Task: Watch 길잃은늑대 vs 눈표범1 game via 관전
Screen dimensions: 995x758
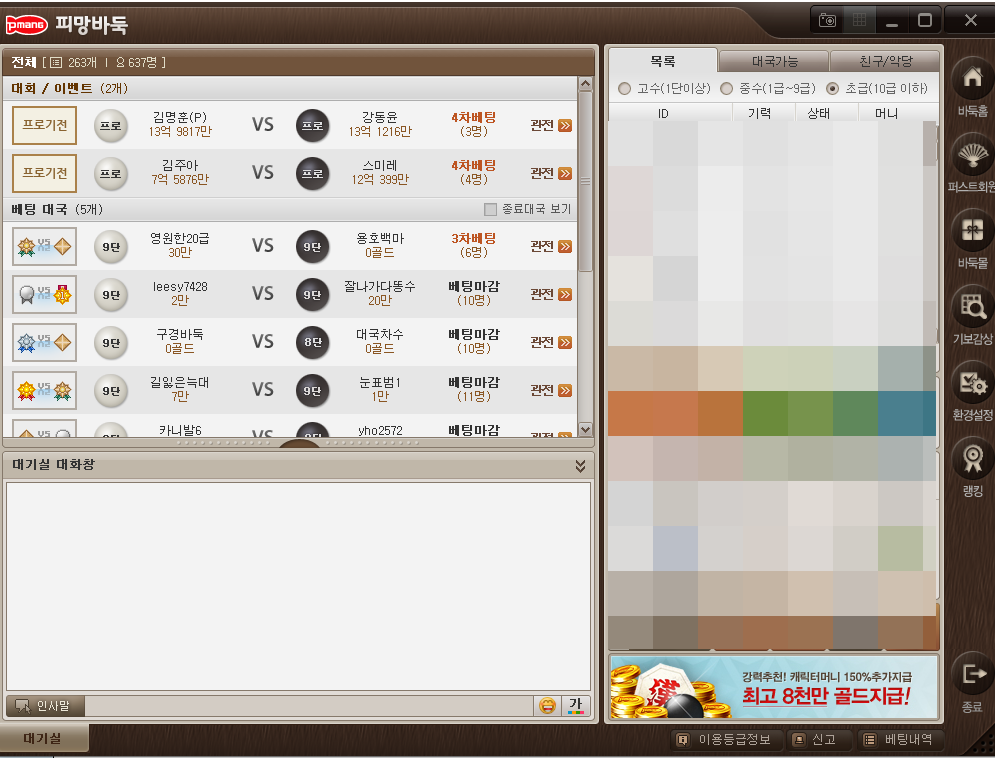Action: click(551, 390)
